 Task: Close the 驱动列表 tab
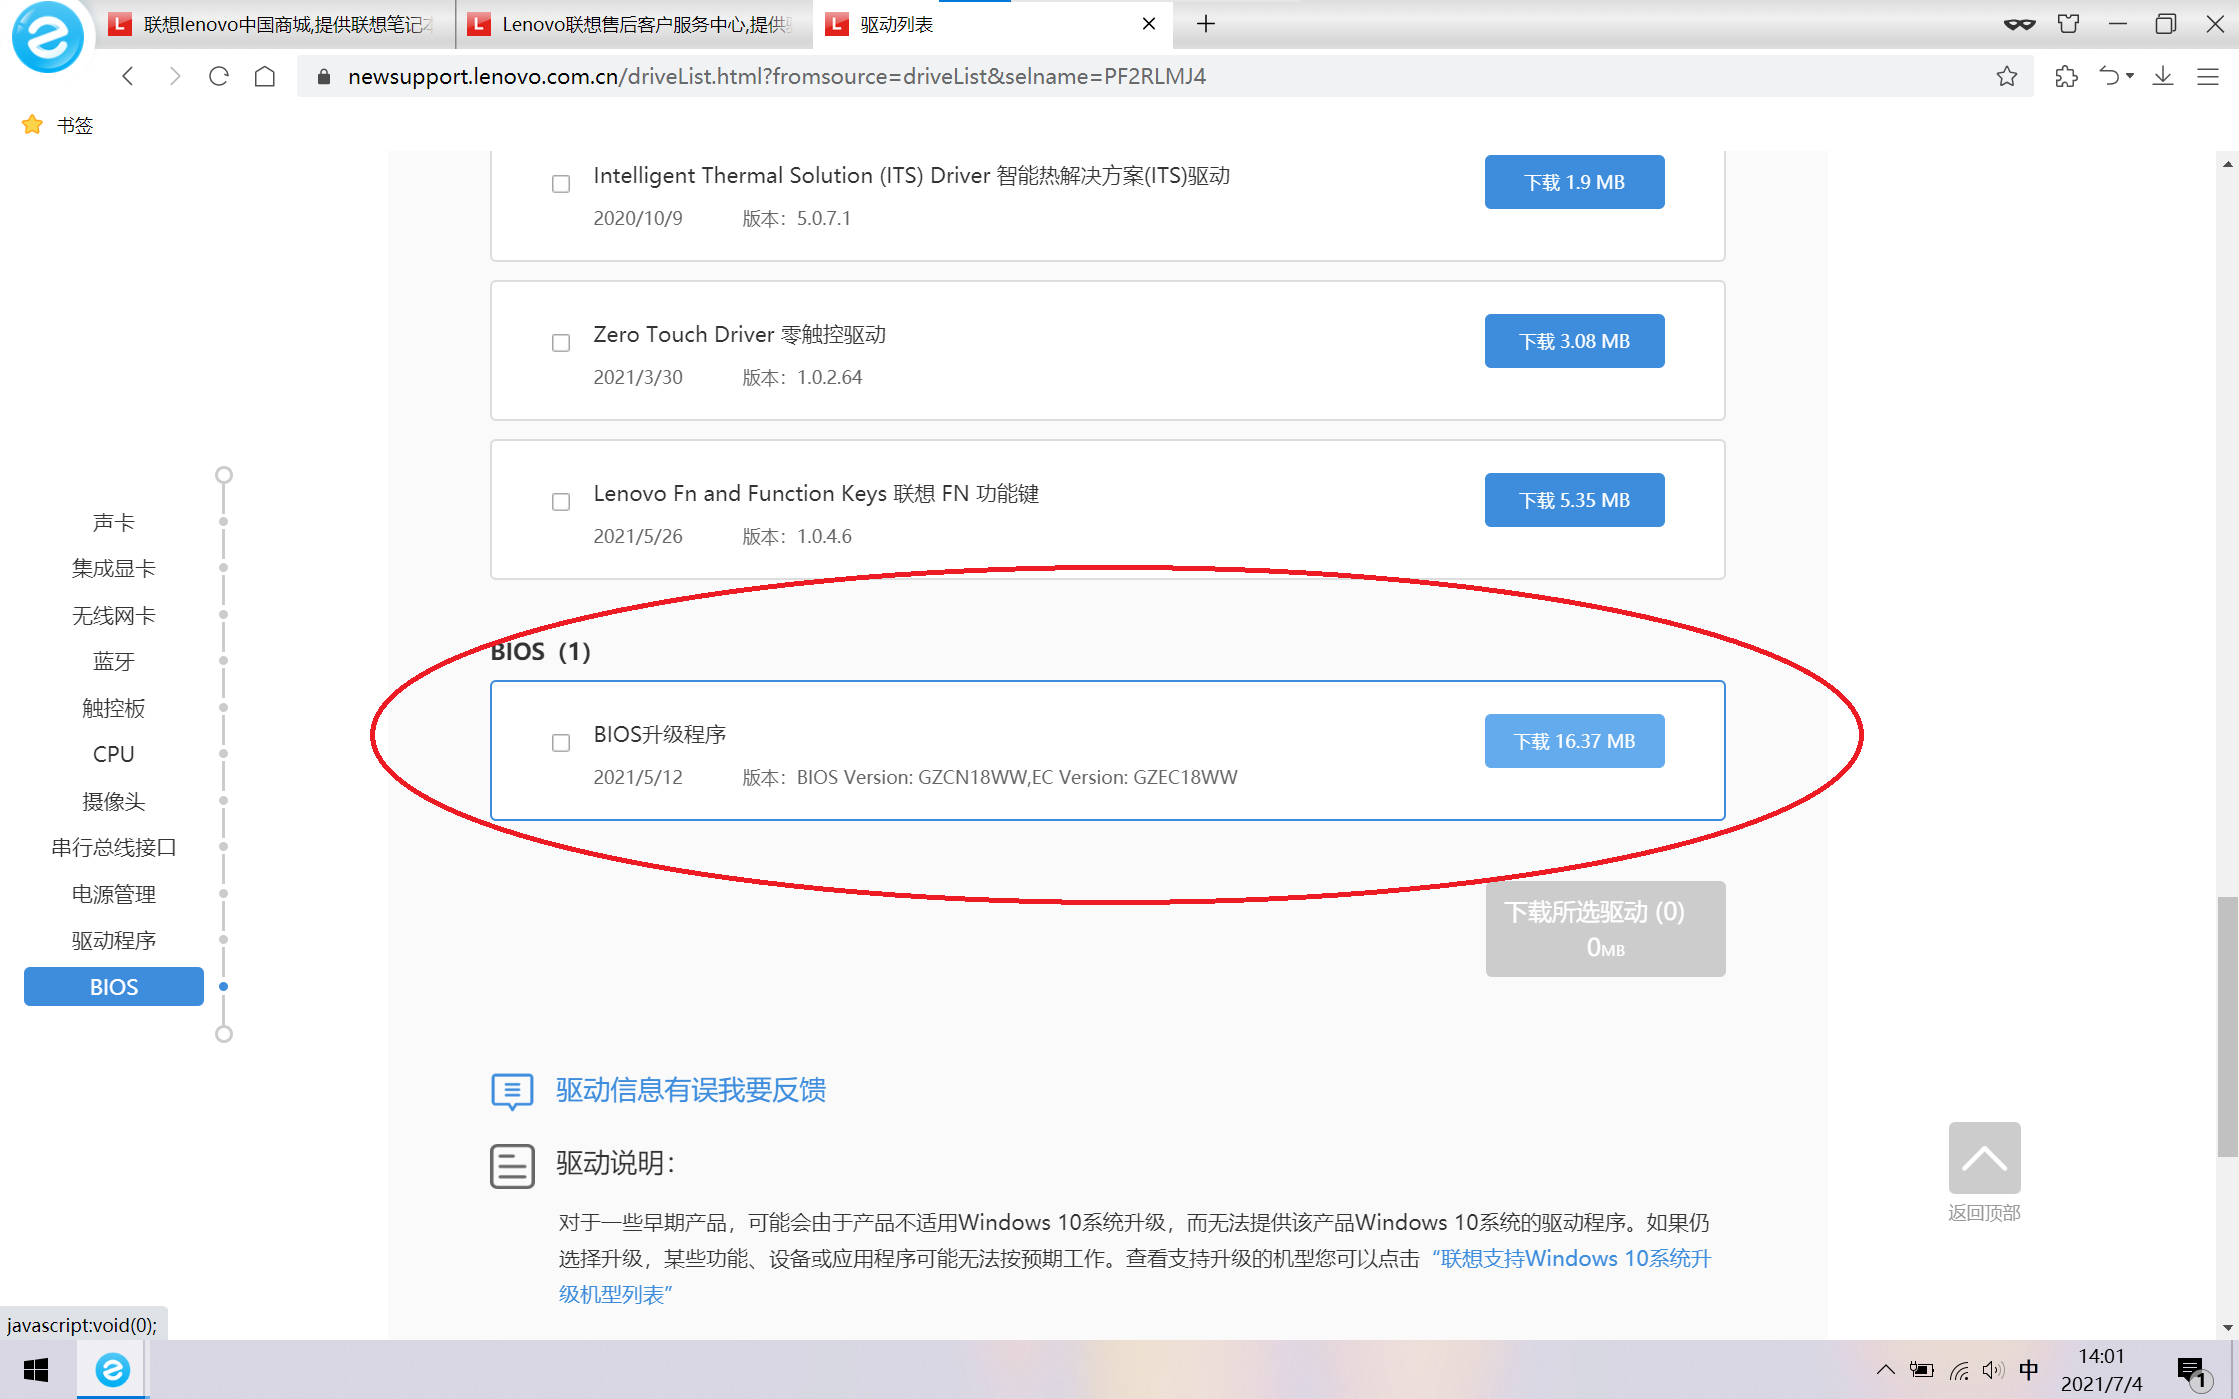pos(1149,24)
